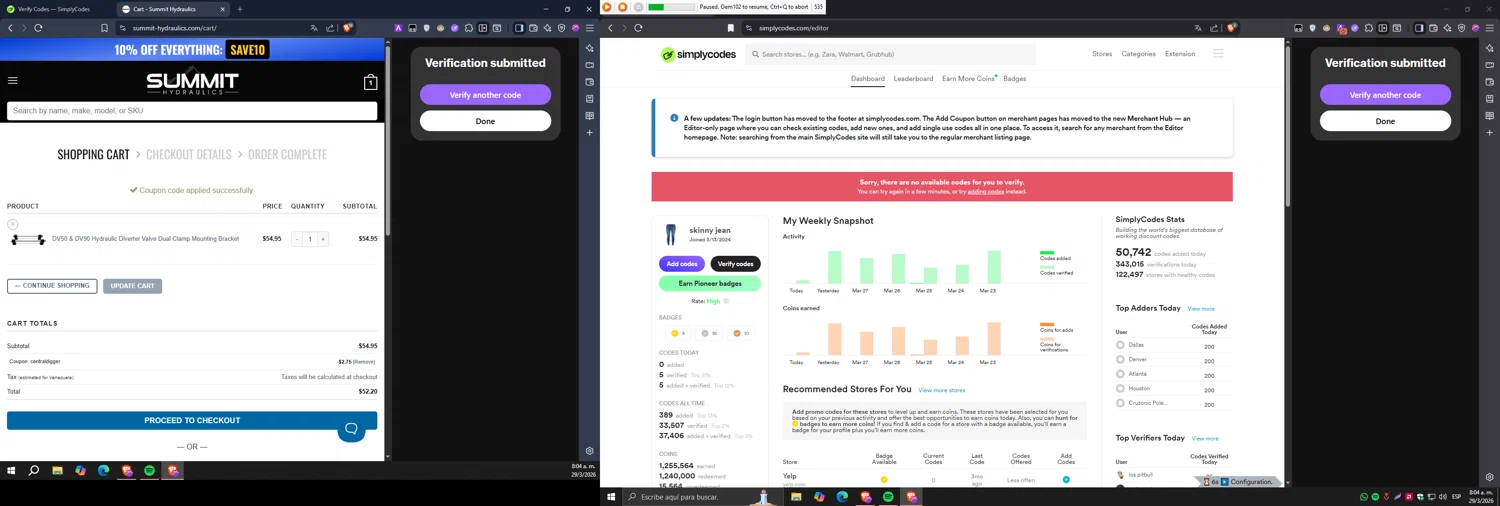Open diverter valve bracket product thumbnail
Viewport: 1500px width, 506px height.
[x=28, y=239]
